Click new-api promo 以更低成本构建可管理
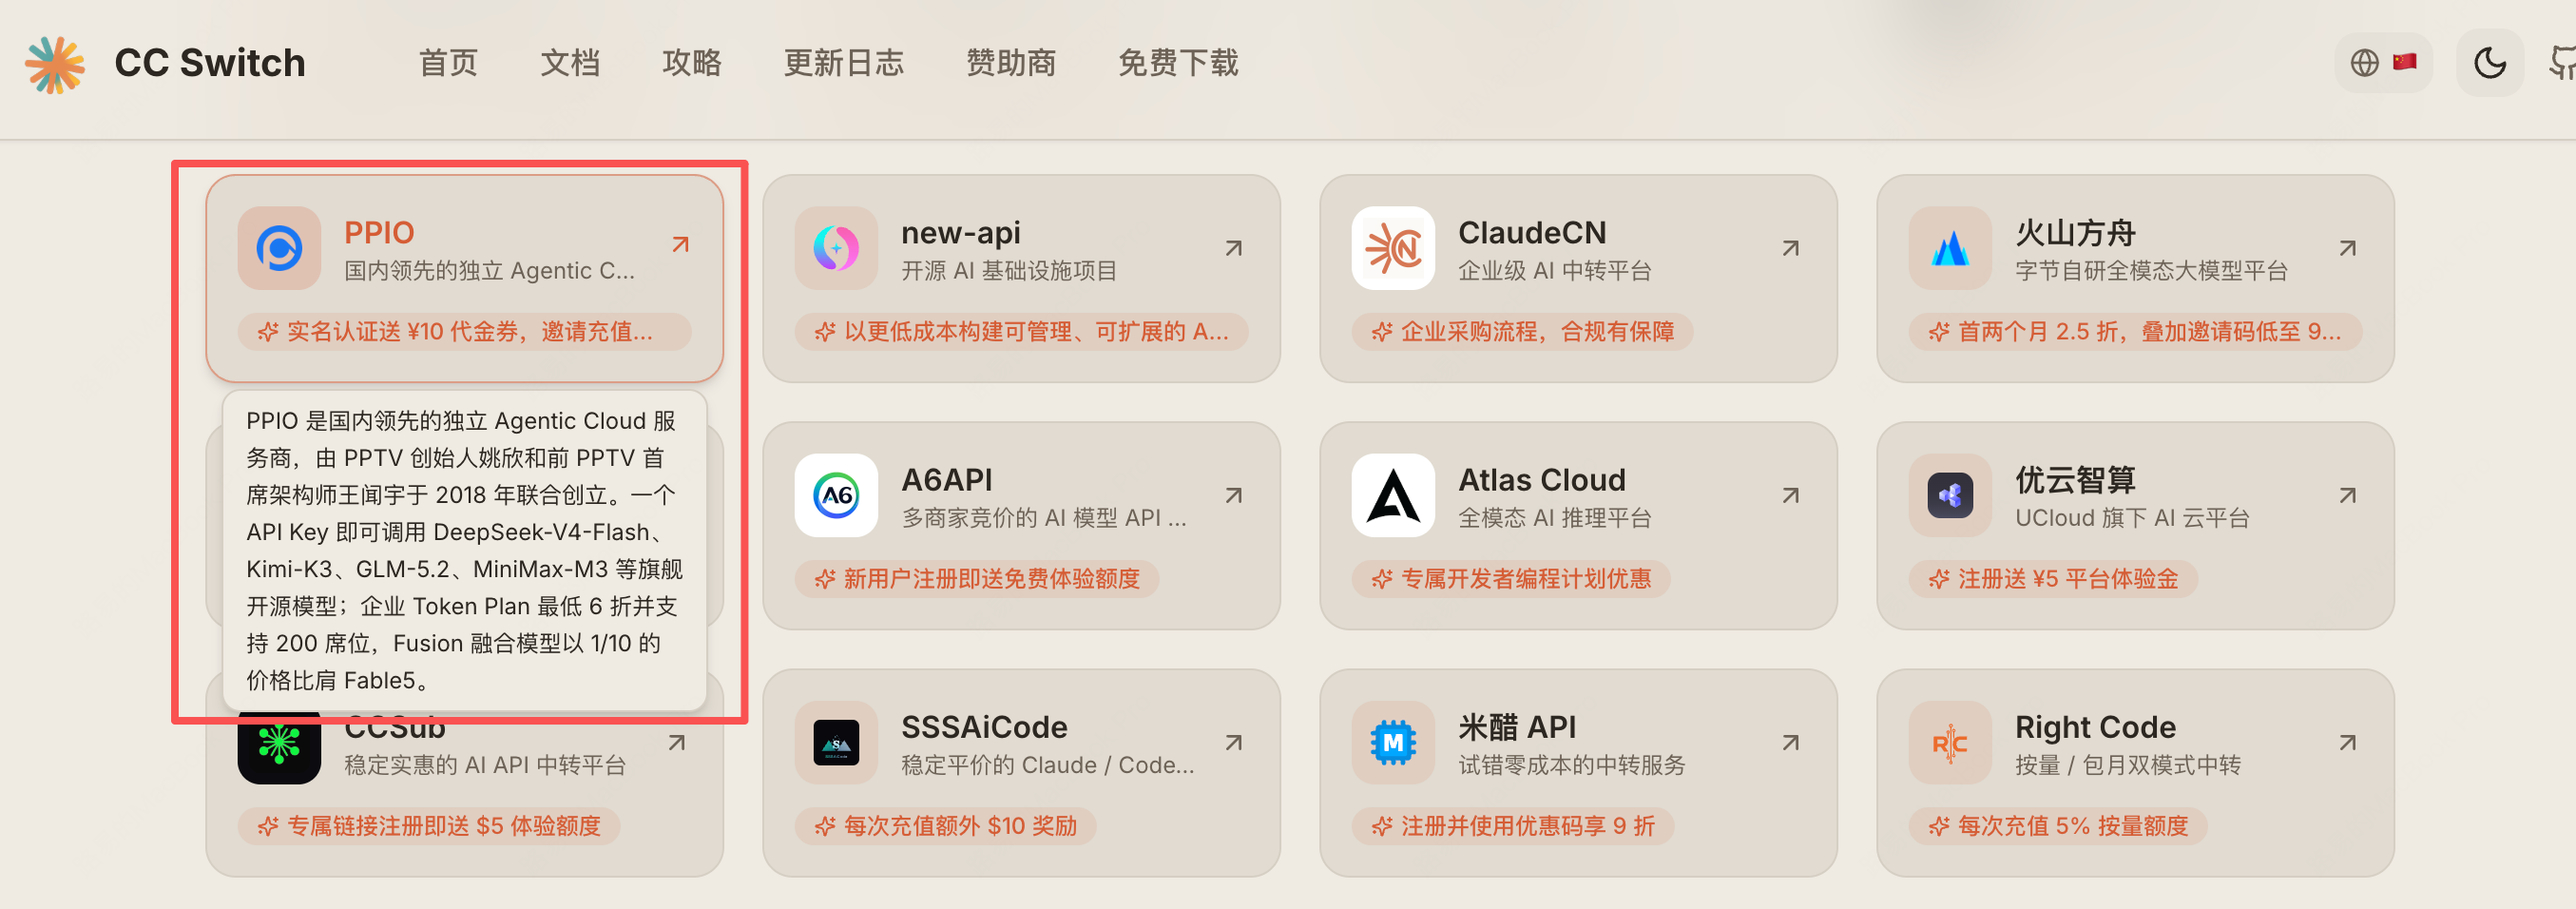This screenshot has width=2576, height=909. pyautogui.click(x=1022, y=331)
